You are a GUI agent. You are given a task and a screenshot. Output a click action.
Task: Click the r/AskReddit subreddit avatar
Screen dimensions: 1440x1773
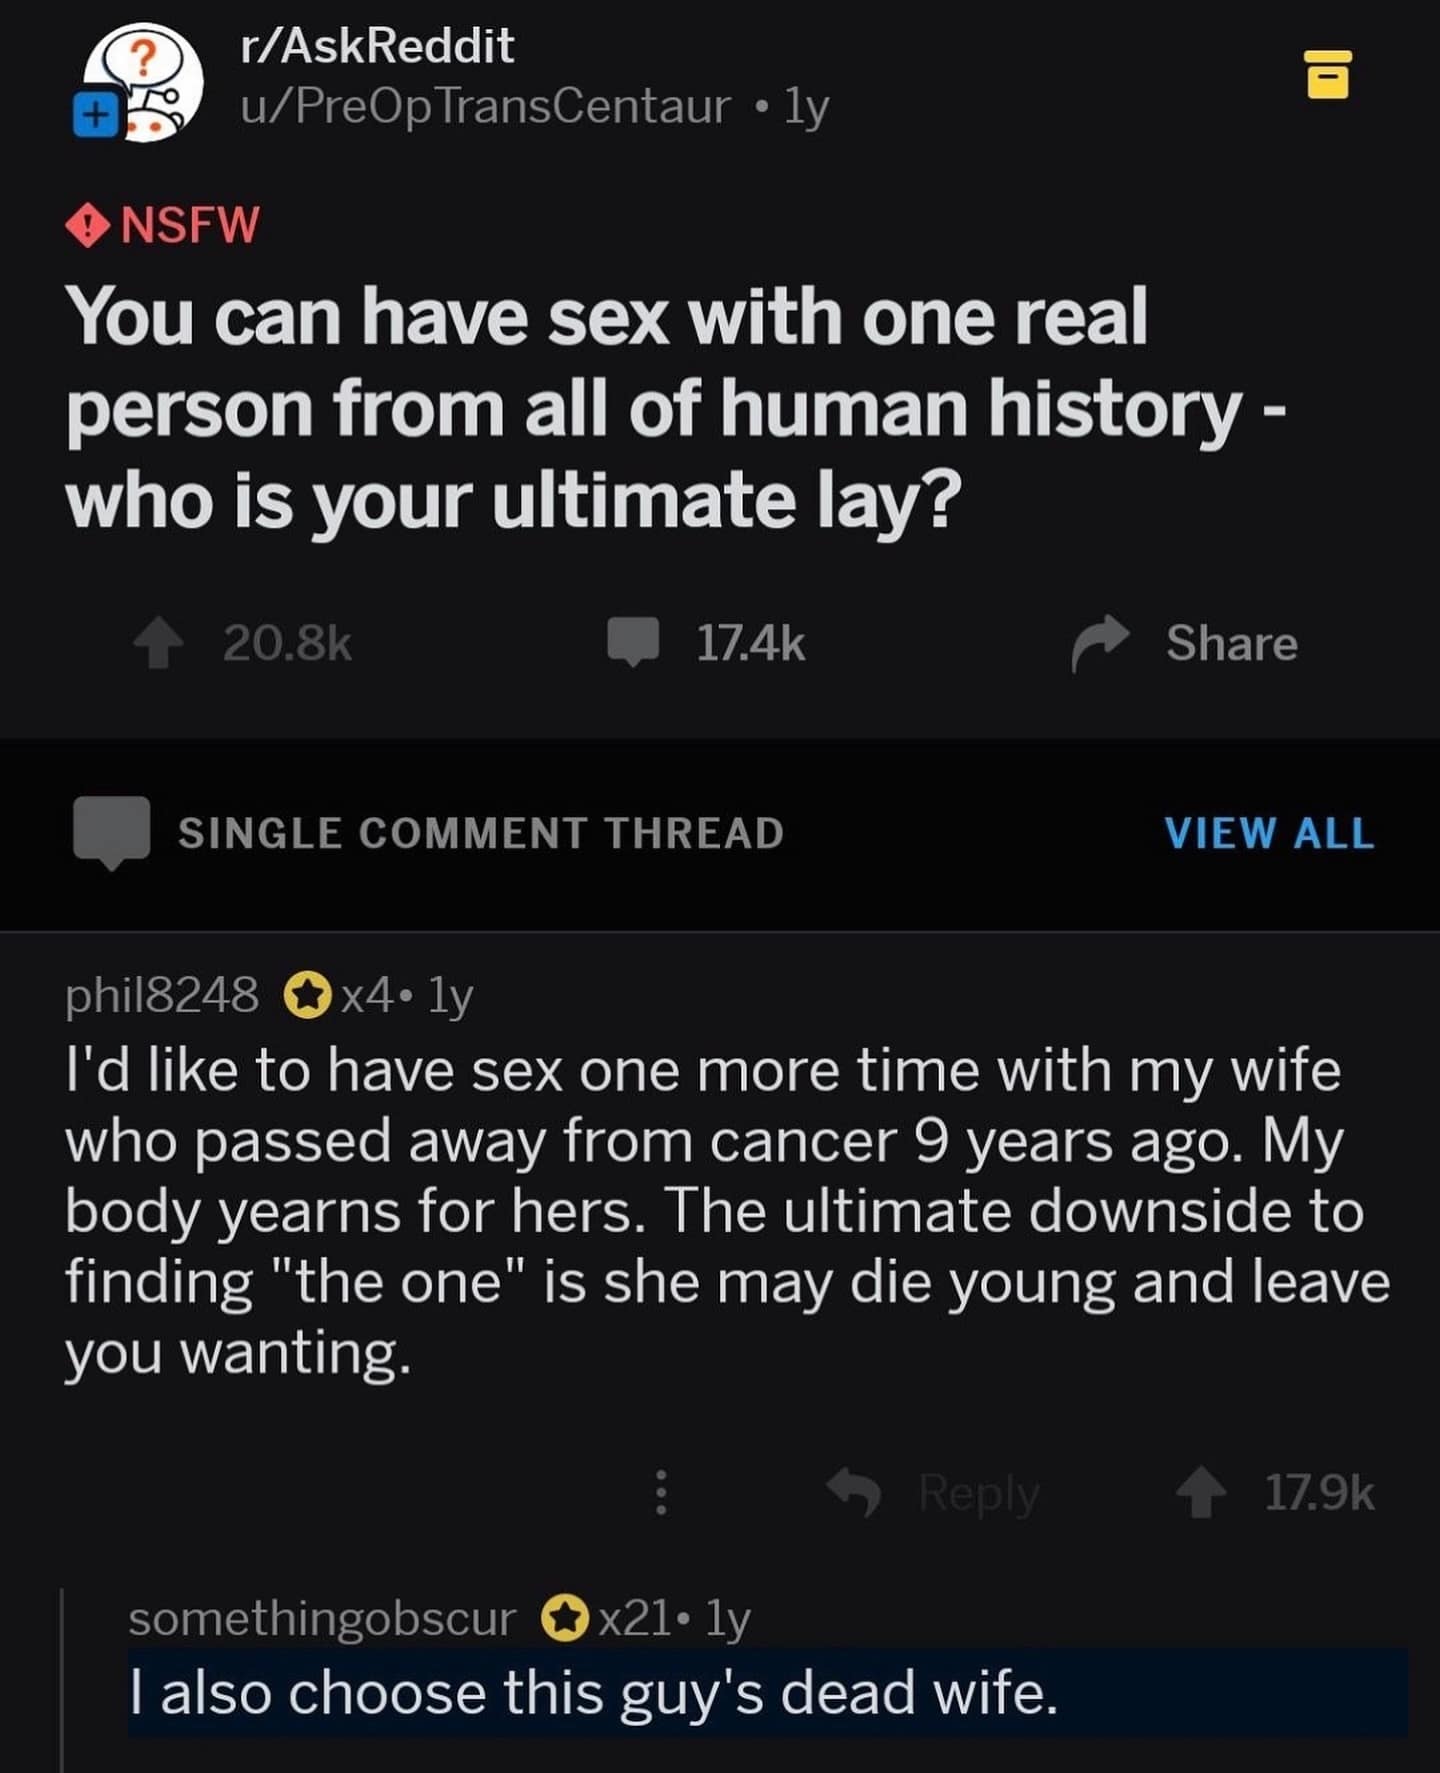(147, 82)
